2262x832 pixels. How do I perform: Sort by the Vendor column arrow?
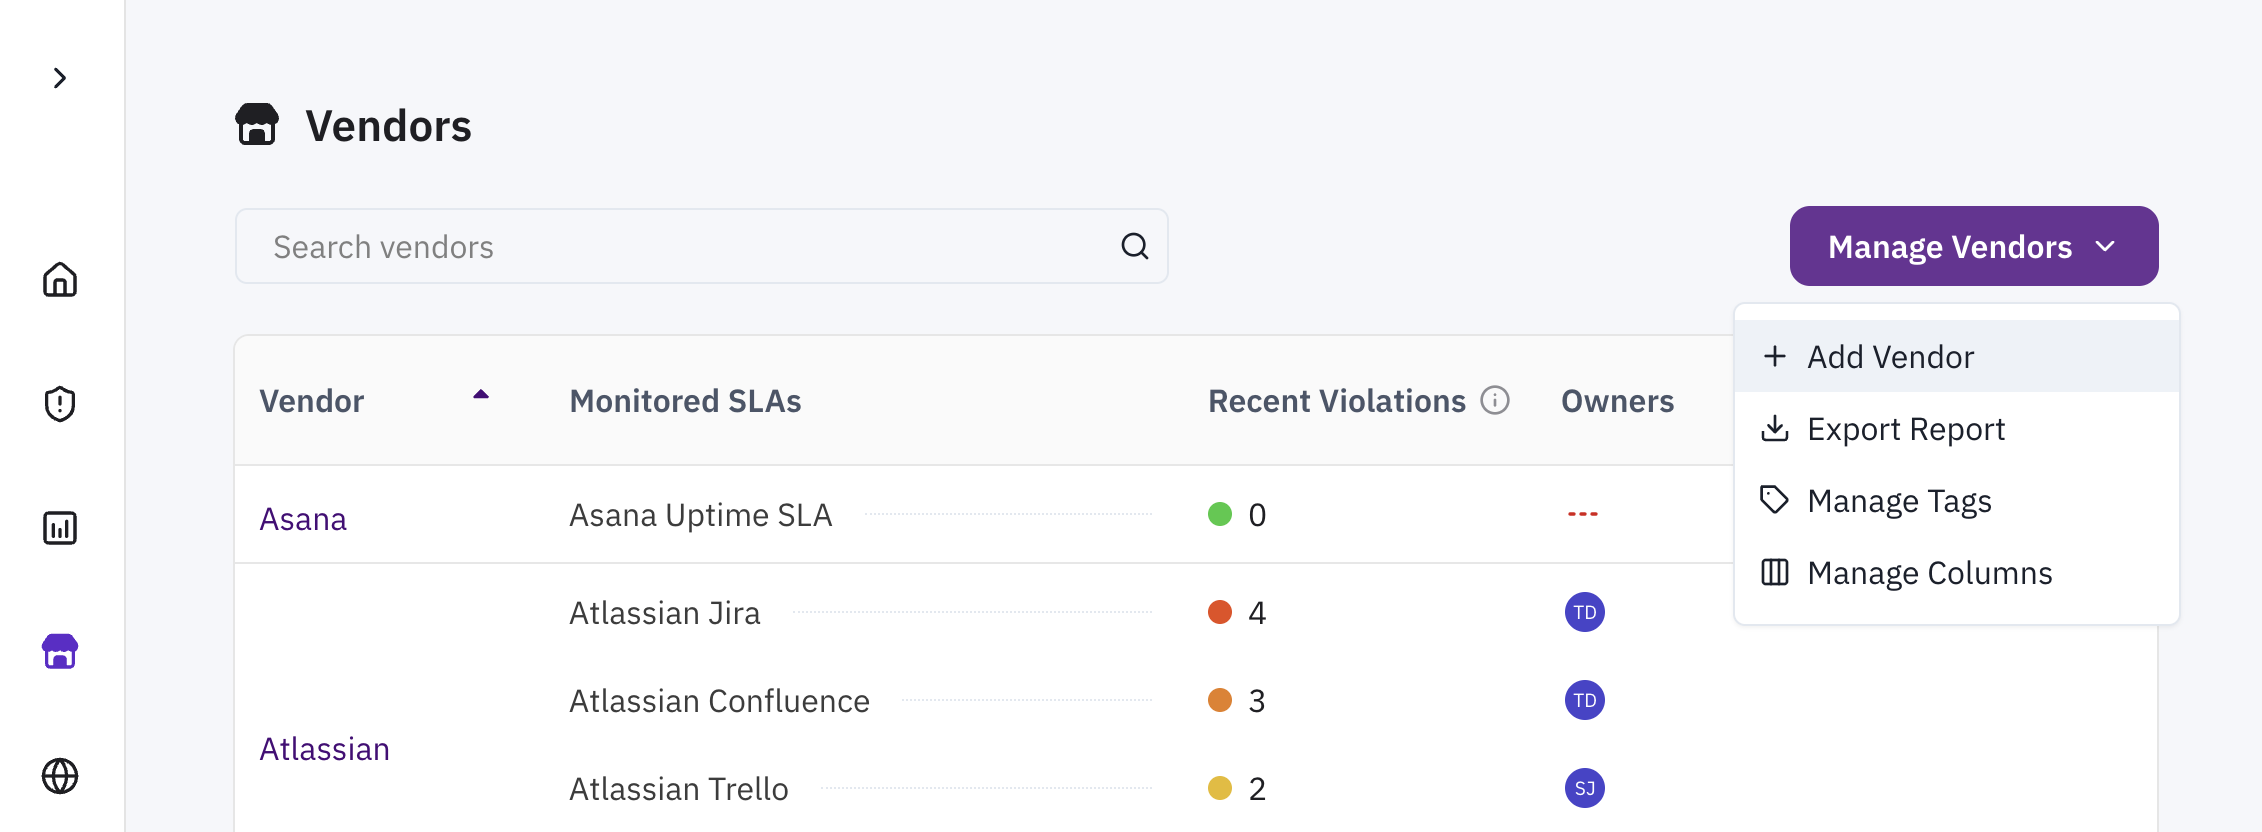[481, 395]
